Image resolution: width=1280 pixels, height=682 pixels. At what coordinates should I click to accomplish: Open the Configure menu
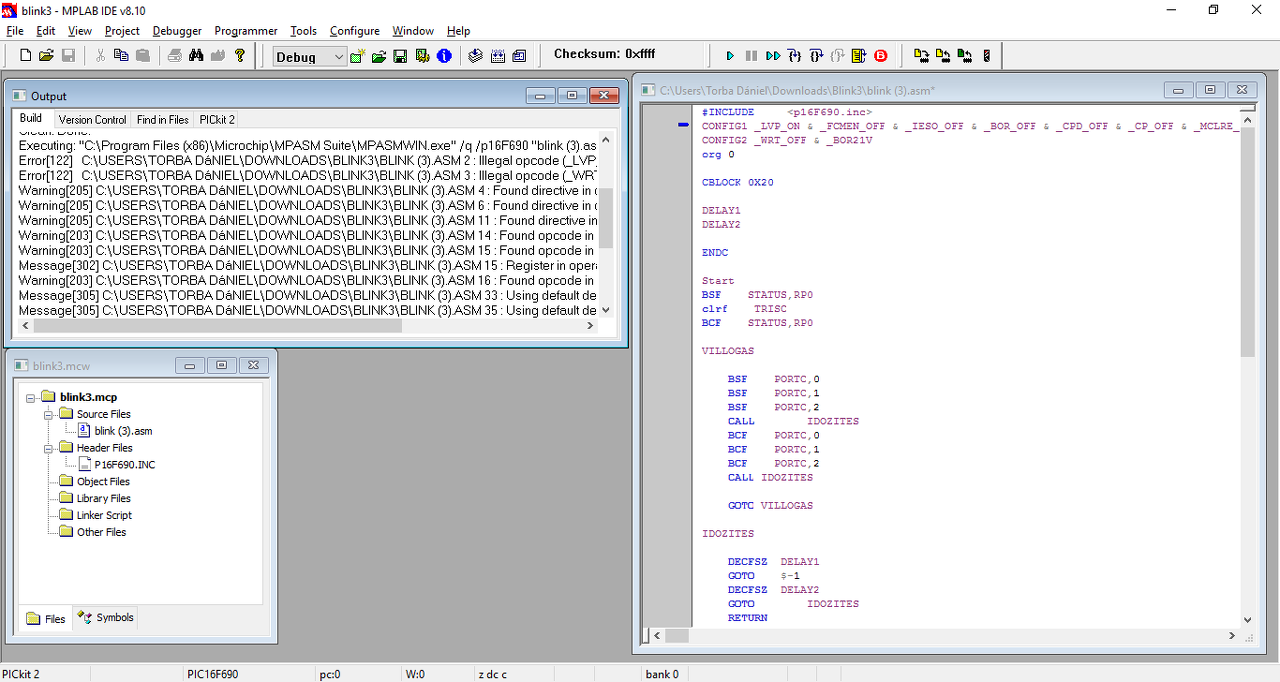tap(354, 31)
